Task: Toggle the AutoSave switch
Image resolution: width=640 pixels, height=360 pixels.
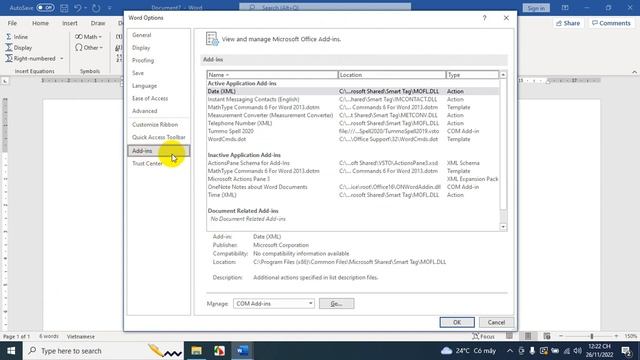Action: click(x=45, y=8)
